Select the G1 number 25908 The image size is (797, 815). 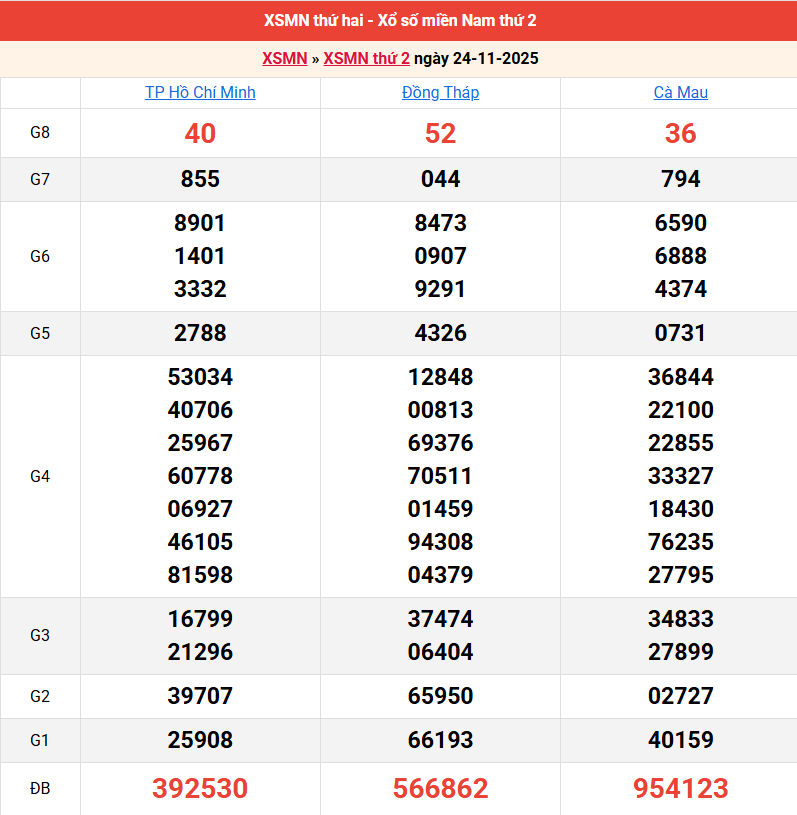(x=200, y=740)
